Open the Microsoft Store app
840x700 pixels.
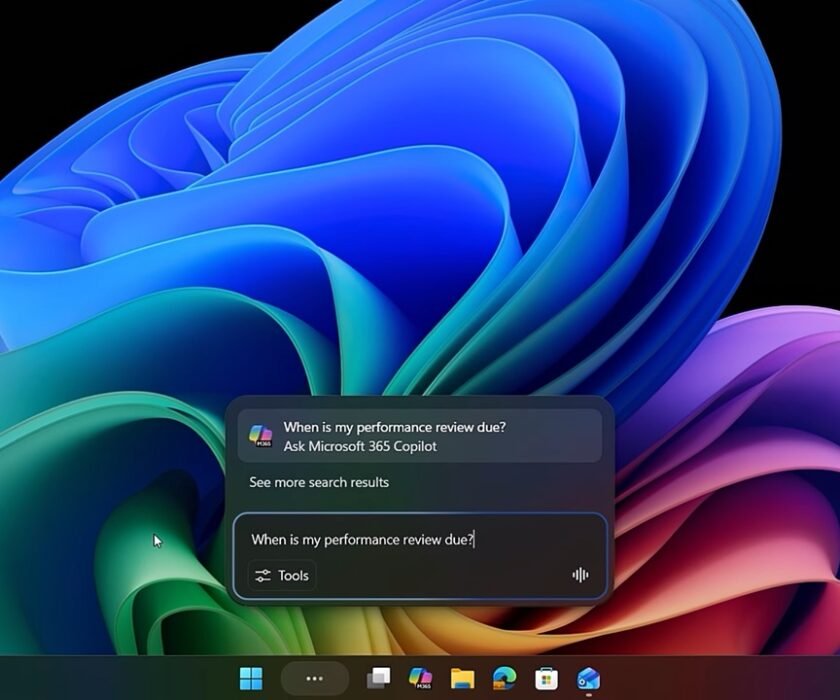545,678
